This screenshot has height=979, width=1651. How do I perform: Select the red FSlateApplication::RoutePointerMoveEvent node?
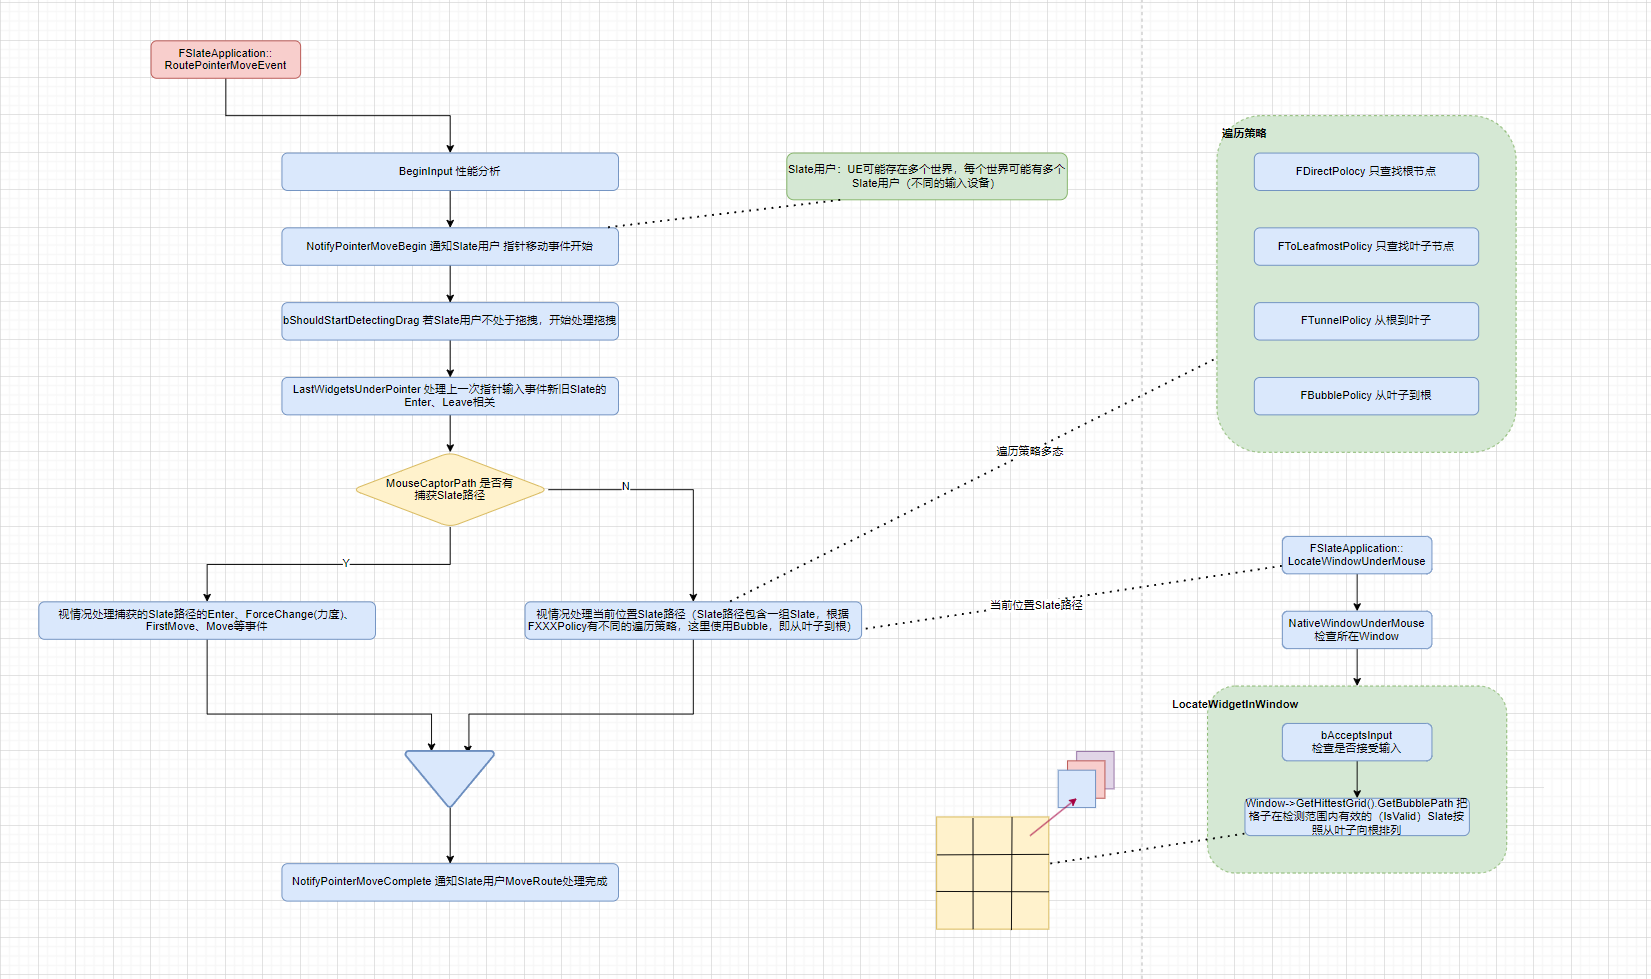(225, 59)
